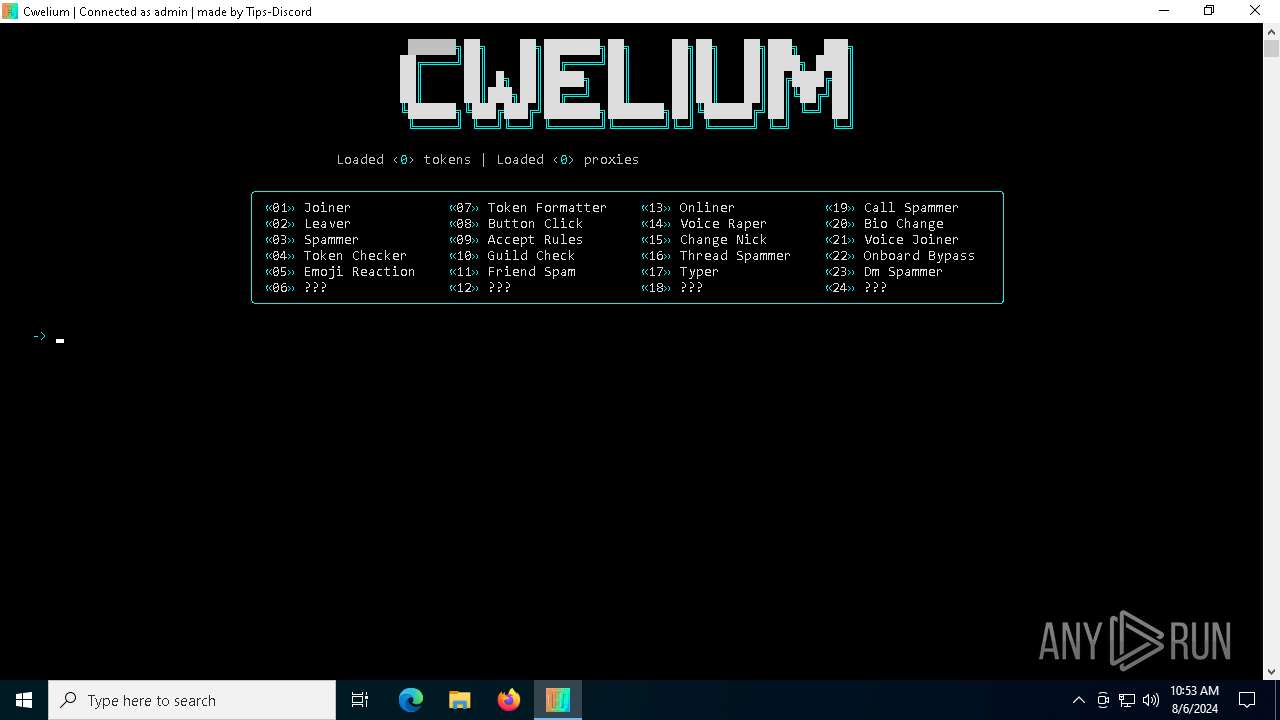1280x720 pixels.
Task: Click the '17 Typer' menu entry
Action: pyautogui.click(x=680, y=272)
